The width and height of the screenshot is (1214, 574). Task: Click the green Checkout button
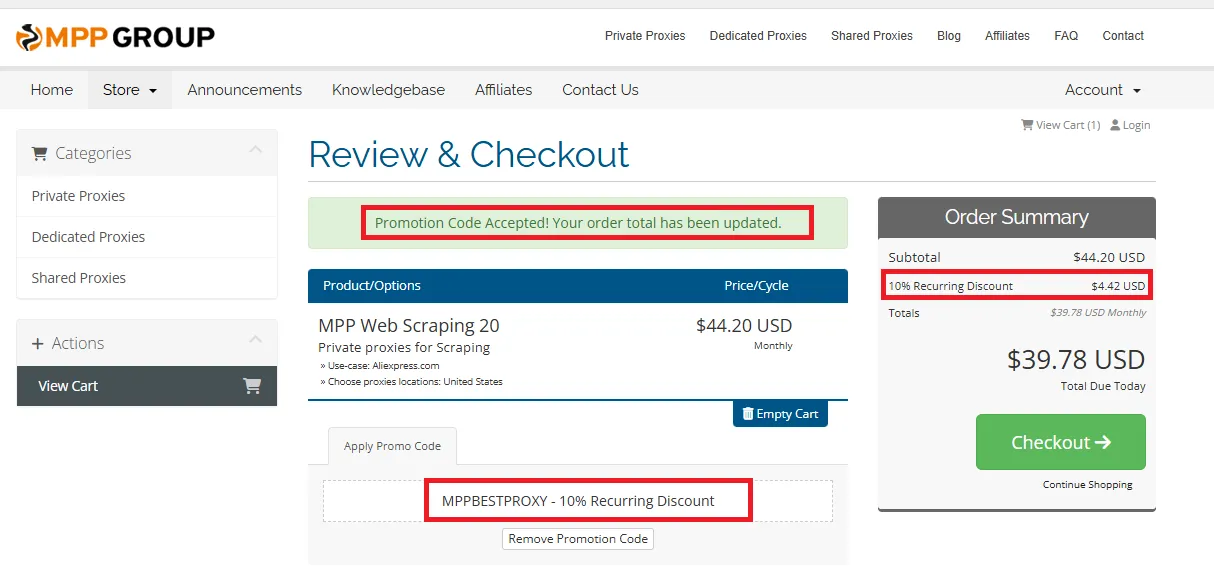coord(1061,442)
